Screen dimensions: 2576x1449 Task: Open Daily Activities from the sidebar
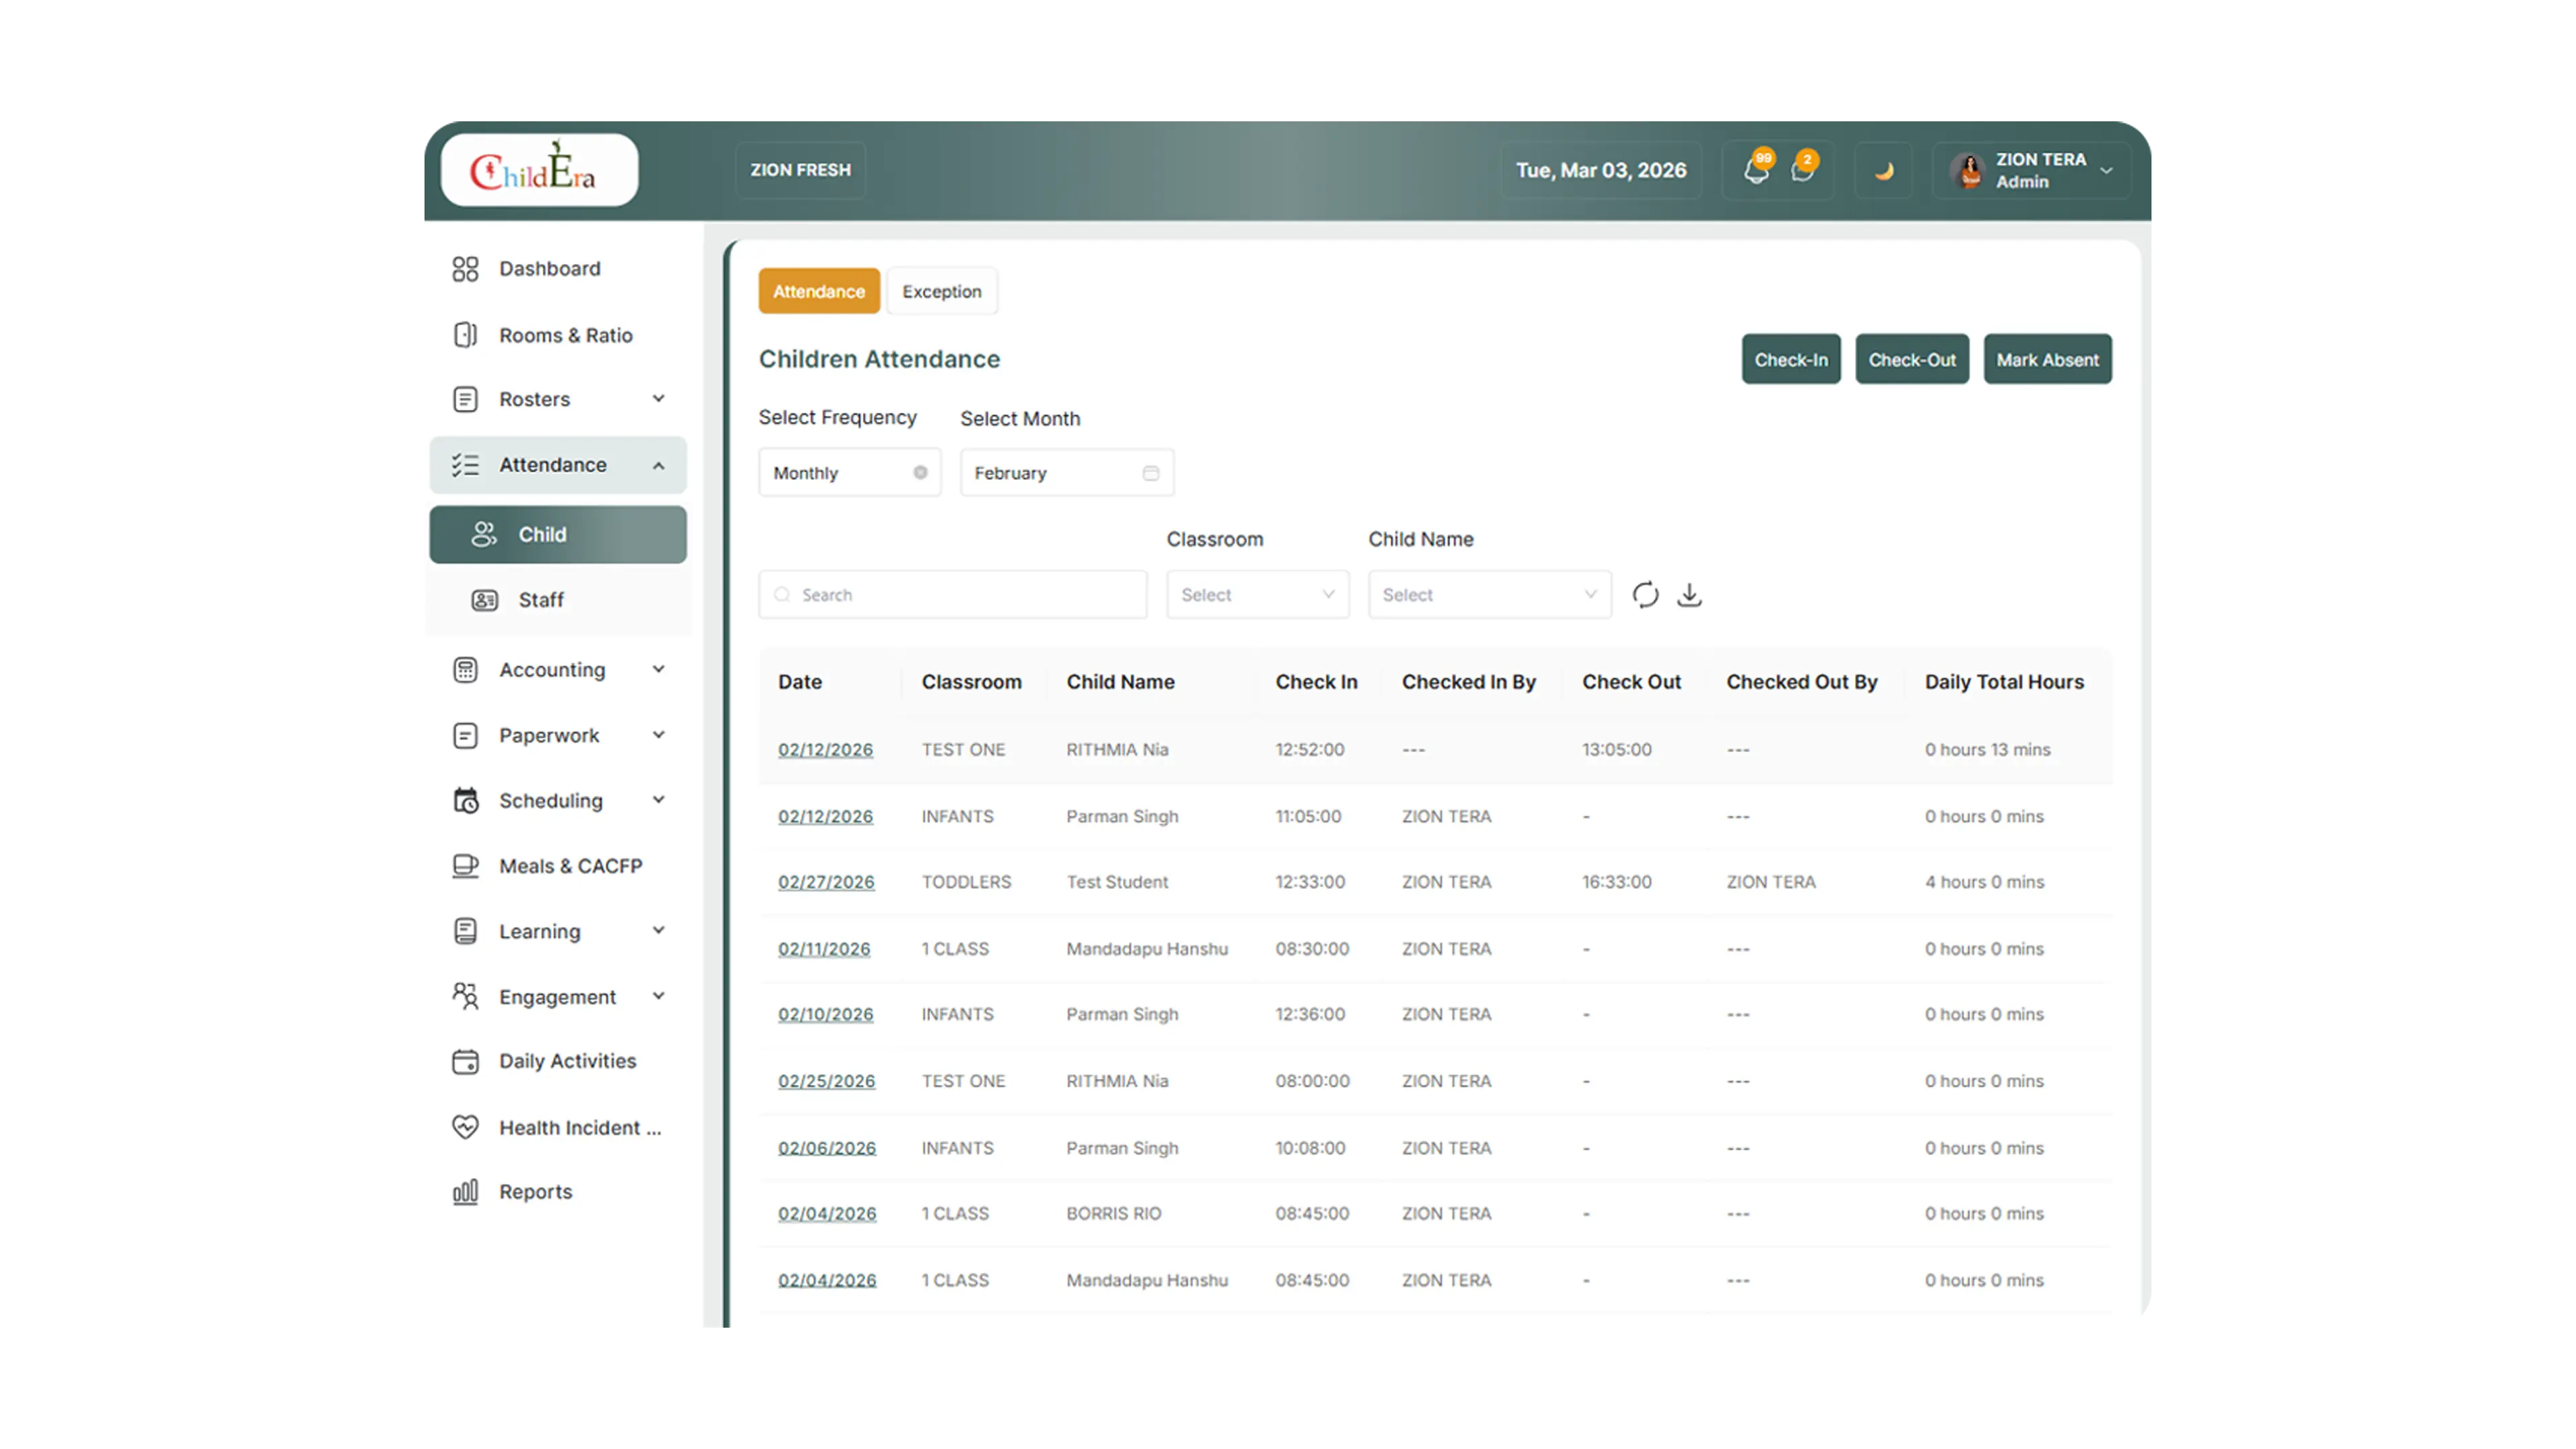pos(558,1061)
